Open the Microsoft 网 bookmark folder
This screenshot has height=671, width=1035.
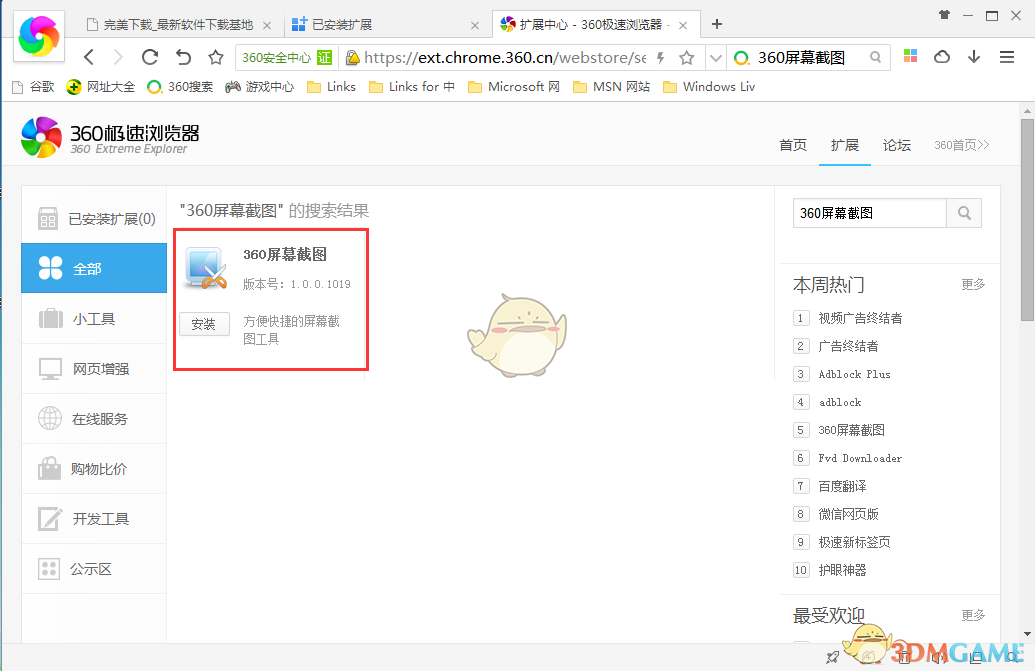click(x=514, y=86)
